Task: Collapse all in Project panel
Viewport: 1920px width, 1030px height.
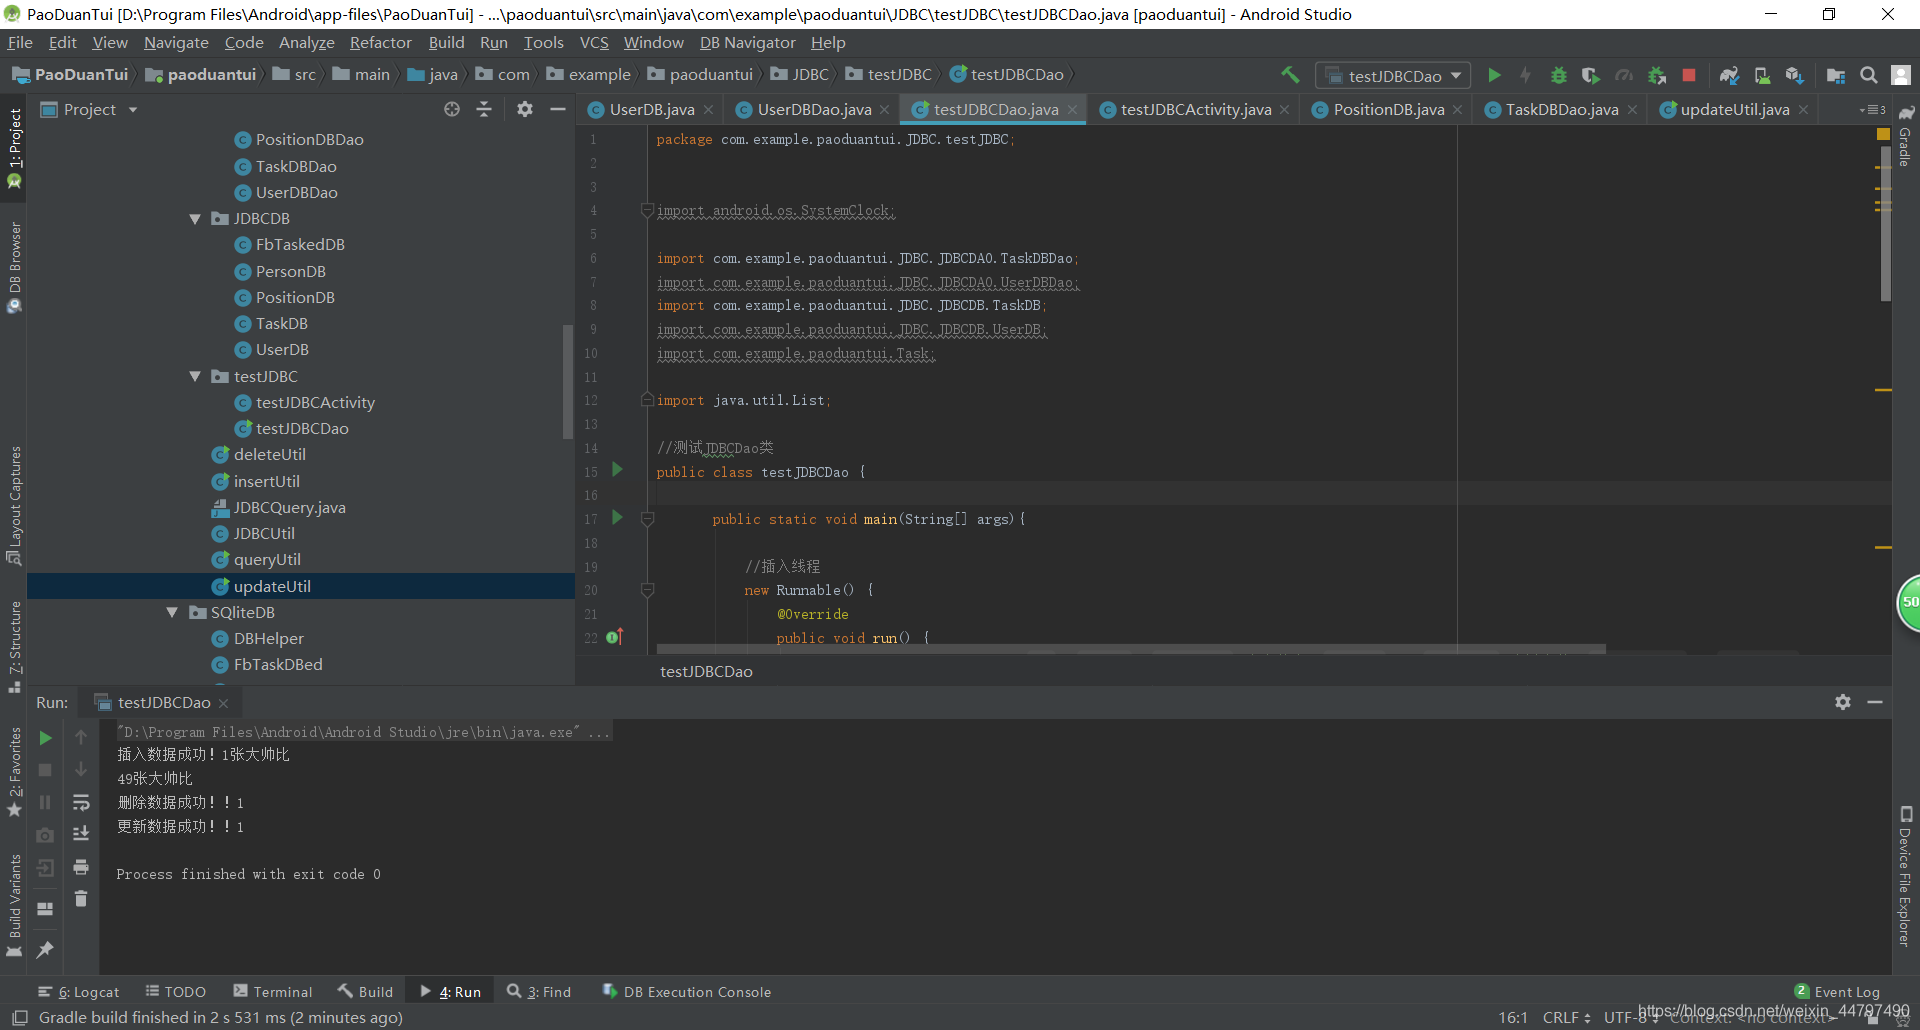Action: [484, 109]
